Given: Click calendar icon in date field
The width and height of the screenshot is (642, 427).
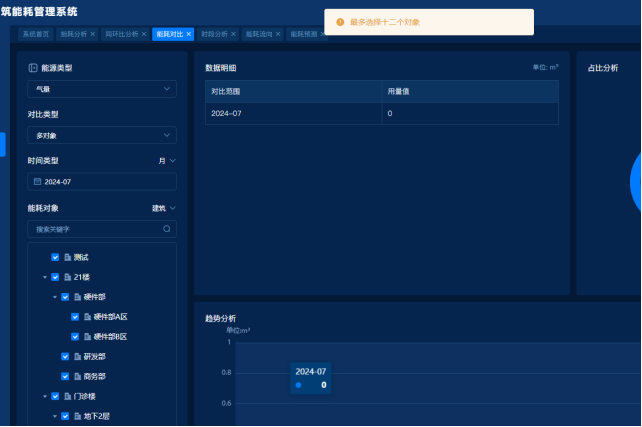Looking at the screenshot, I should (x=37, y=182).
